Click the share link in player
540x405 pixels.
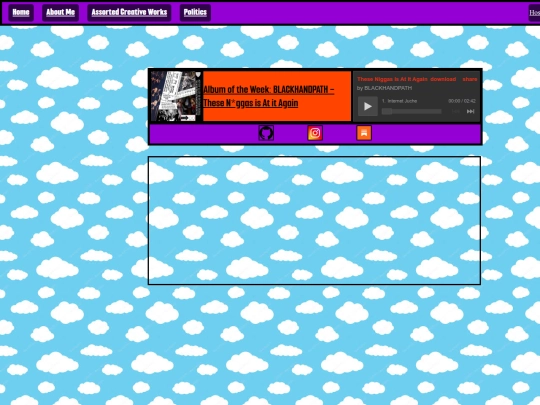(470, 79)
